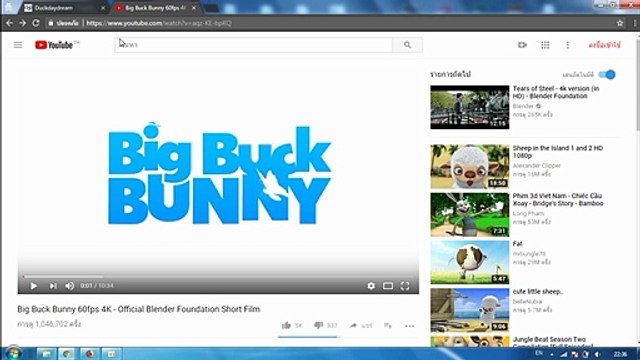The width and height of the screenshot is (640, 360).
Task: Focus the YouTube search box
Action: (253, 45)
